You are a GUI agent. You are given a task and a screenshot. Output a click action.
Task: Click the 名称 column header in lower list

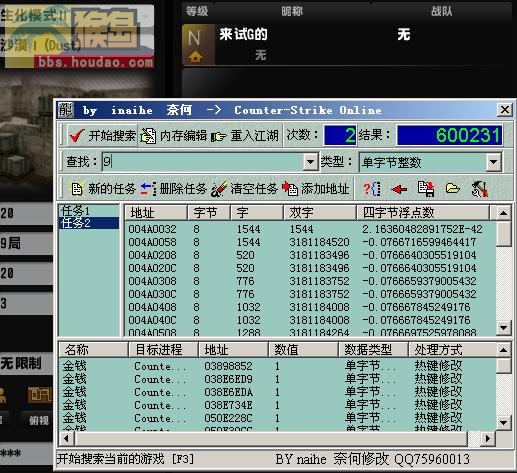tap(93, 350)
